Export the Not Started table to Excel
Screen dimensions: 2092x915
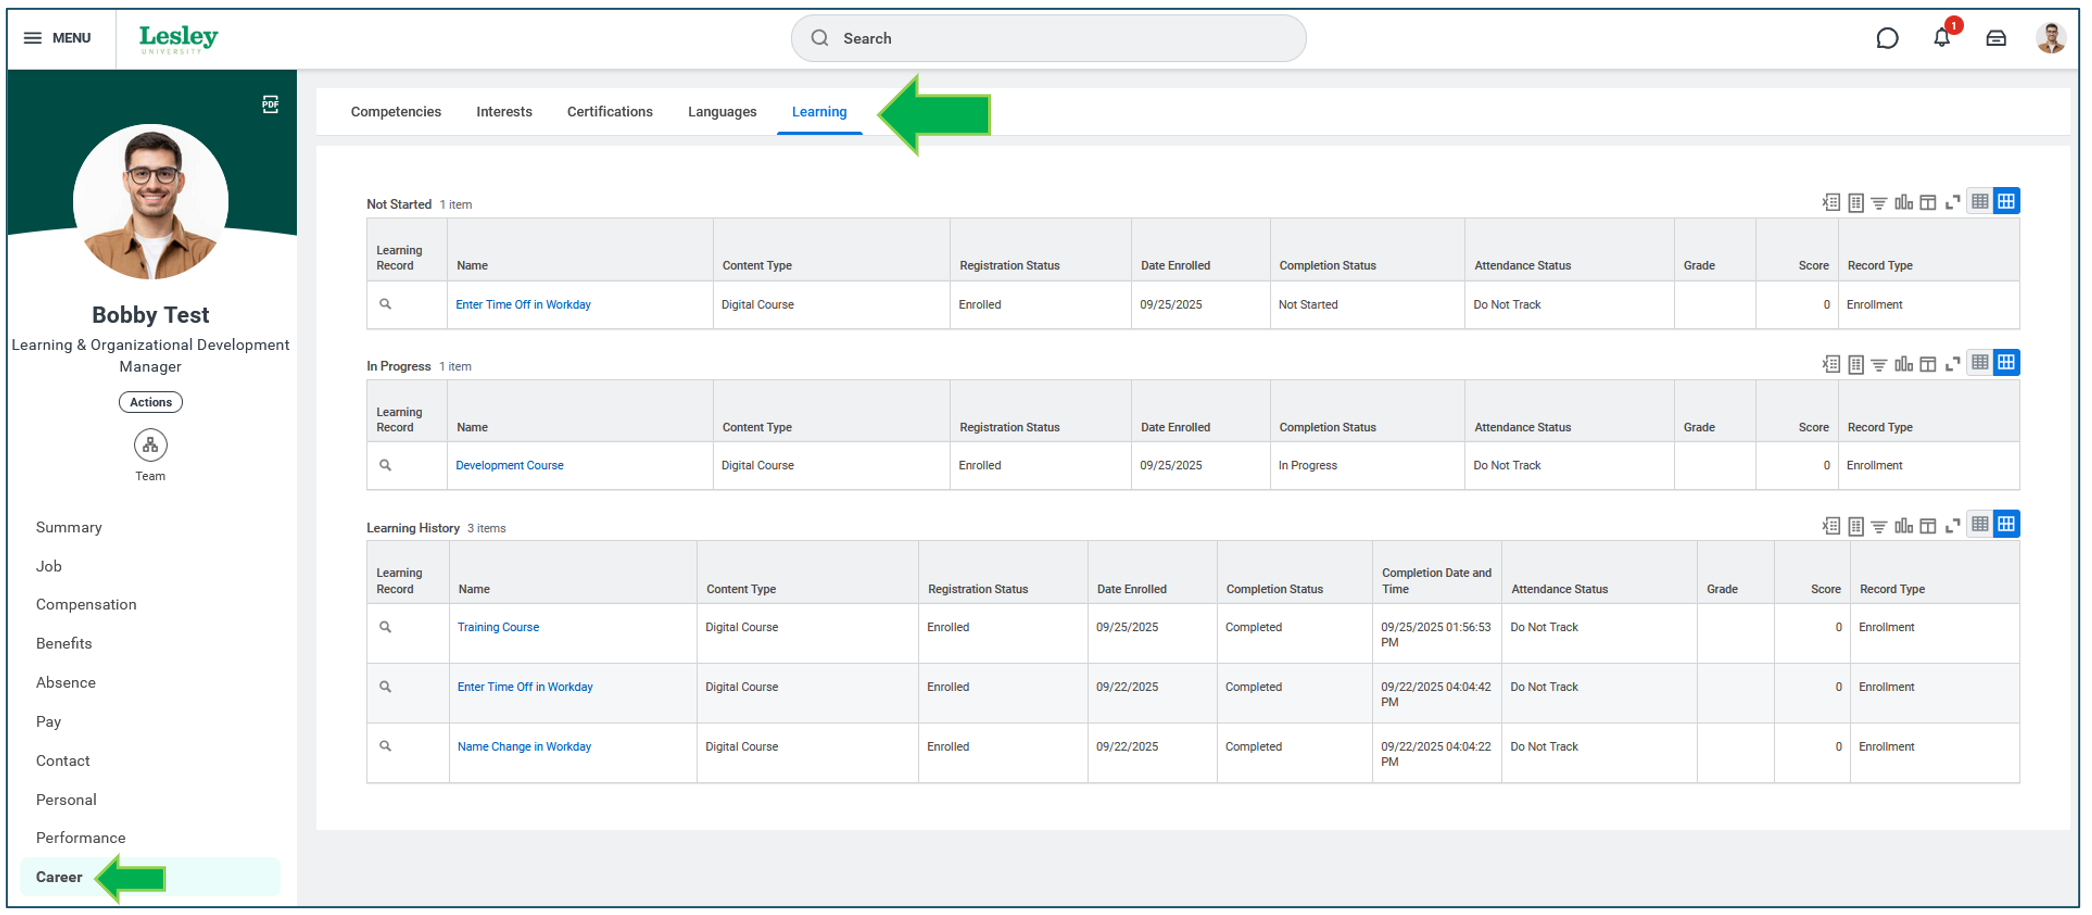pos(1831,202)
